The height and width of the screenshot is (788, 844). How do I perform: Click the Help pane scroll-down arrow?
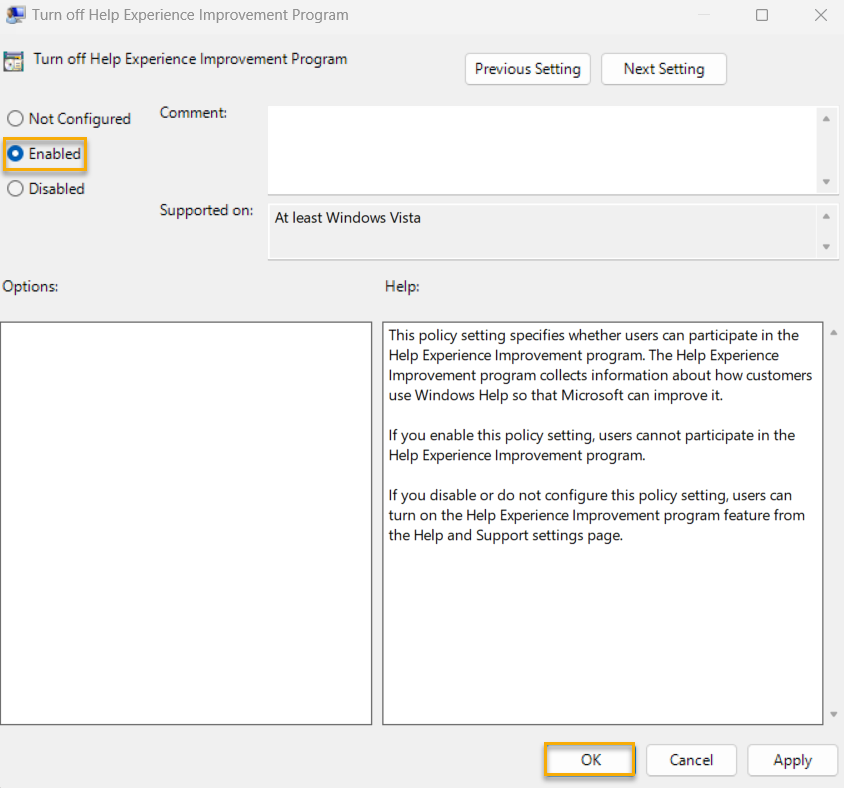[831, 715]
